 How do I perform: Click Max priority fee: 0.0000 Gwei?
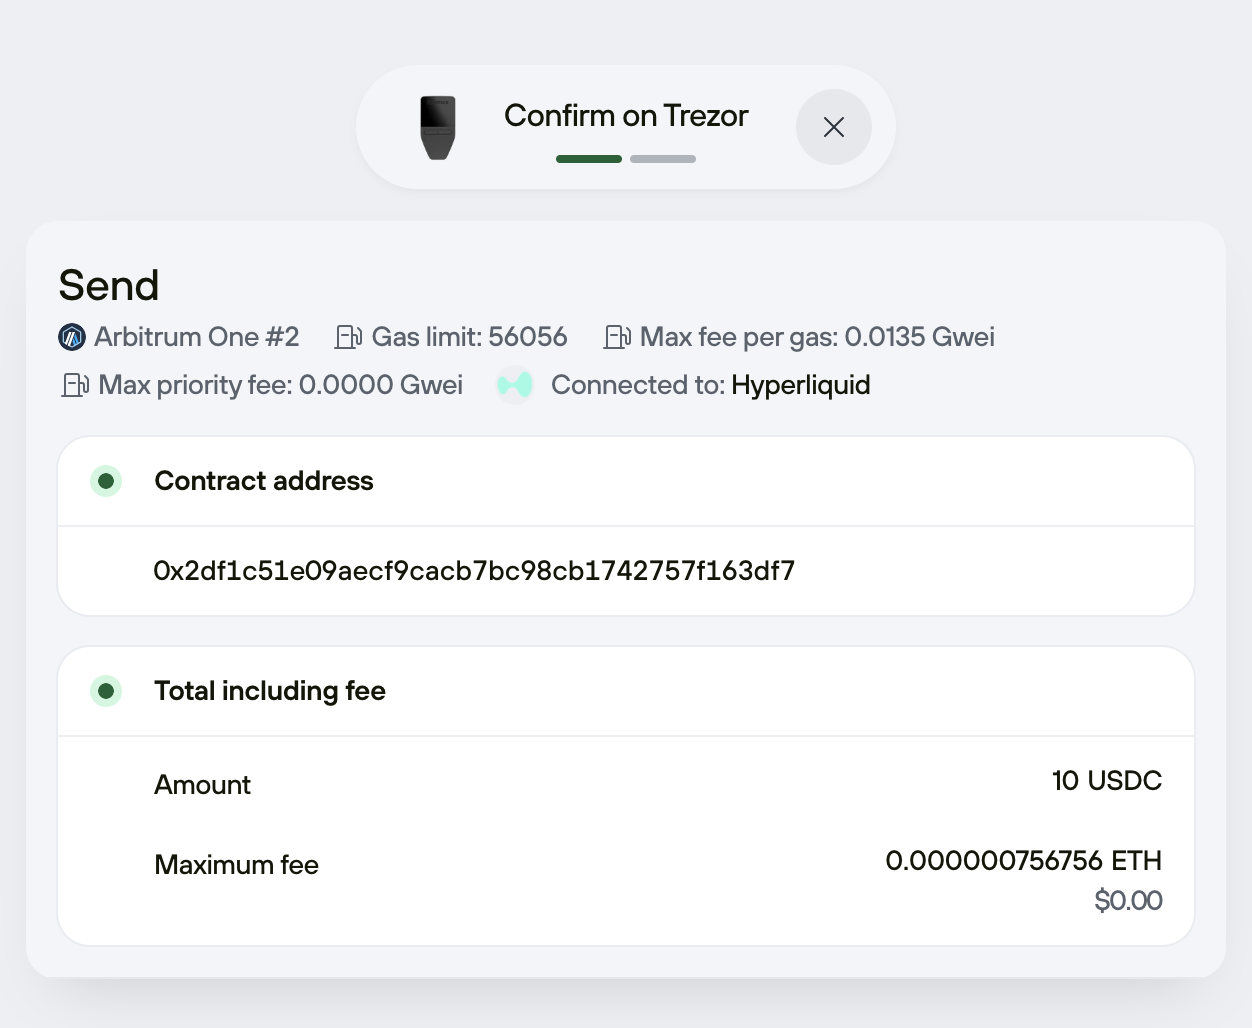pyautogui.click(x=281, y=385)
